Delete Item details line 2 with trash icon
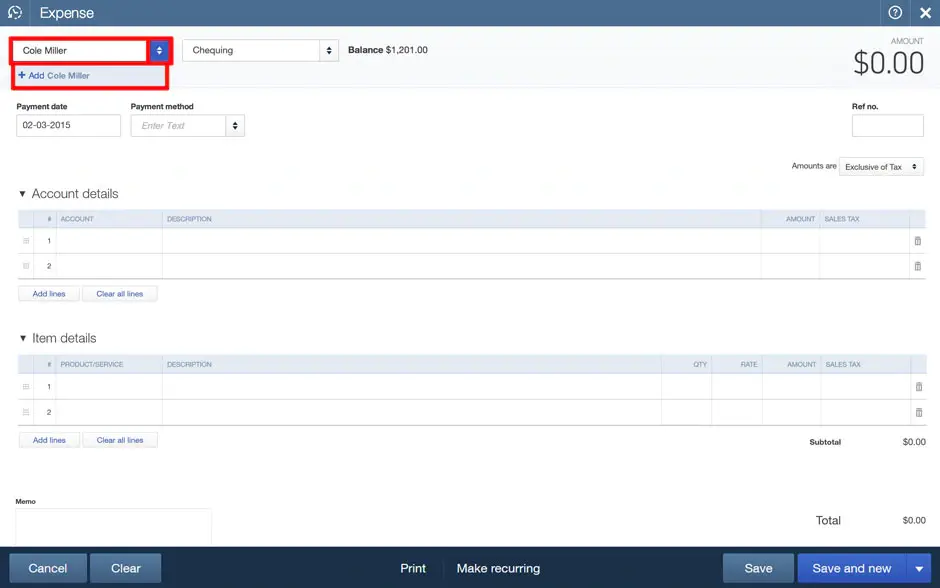Image resolution: width=940 pixels, height=588 pixels. [919, 412]
